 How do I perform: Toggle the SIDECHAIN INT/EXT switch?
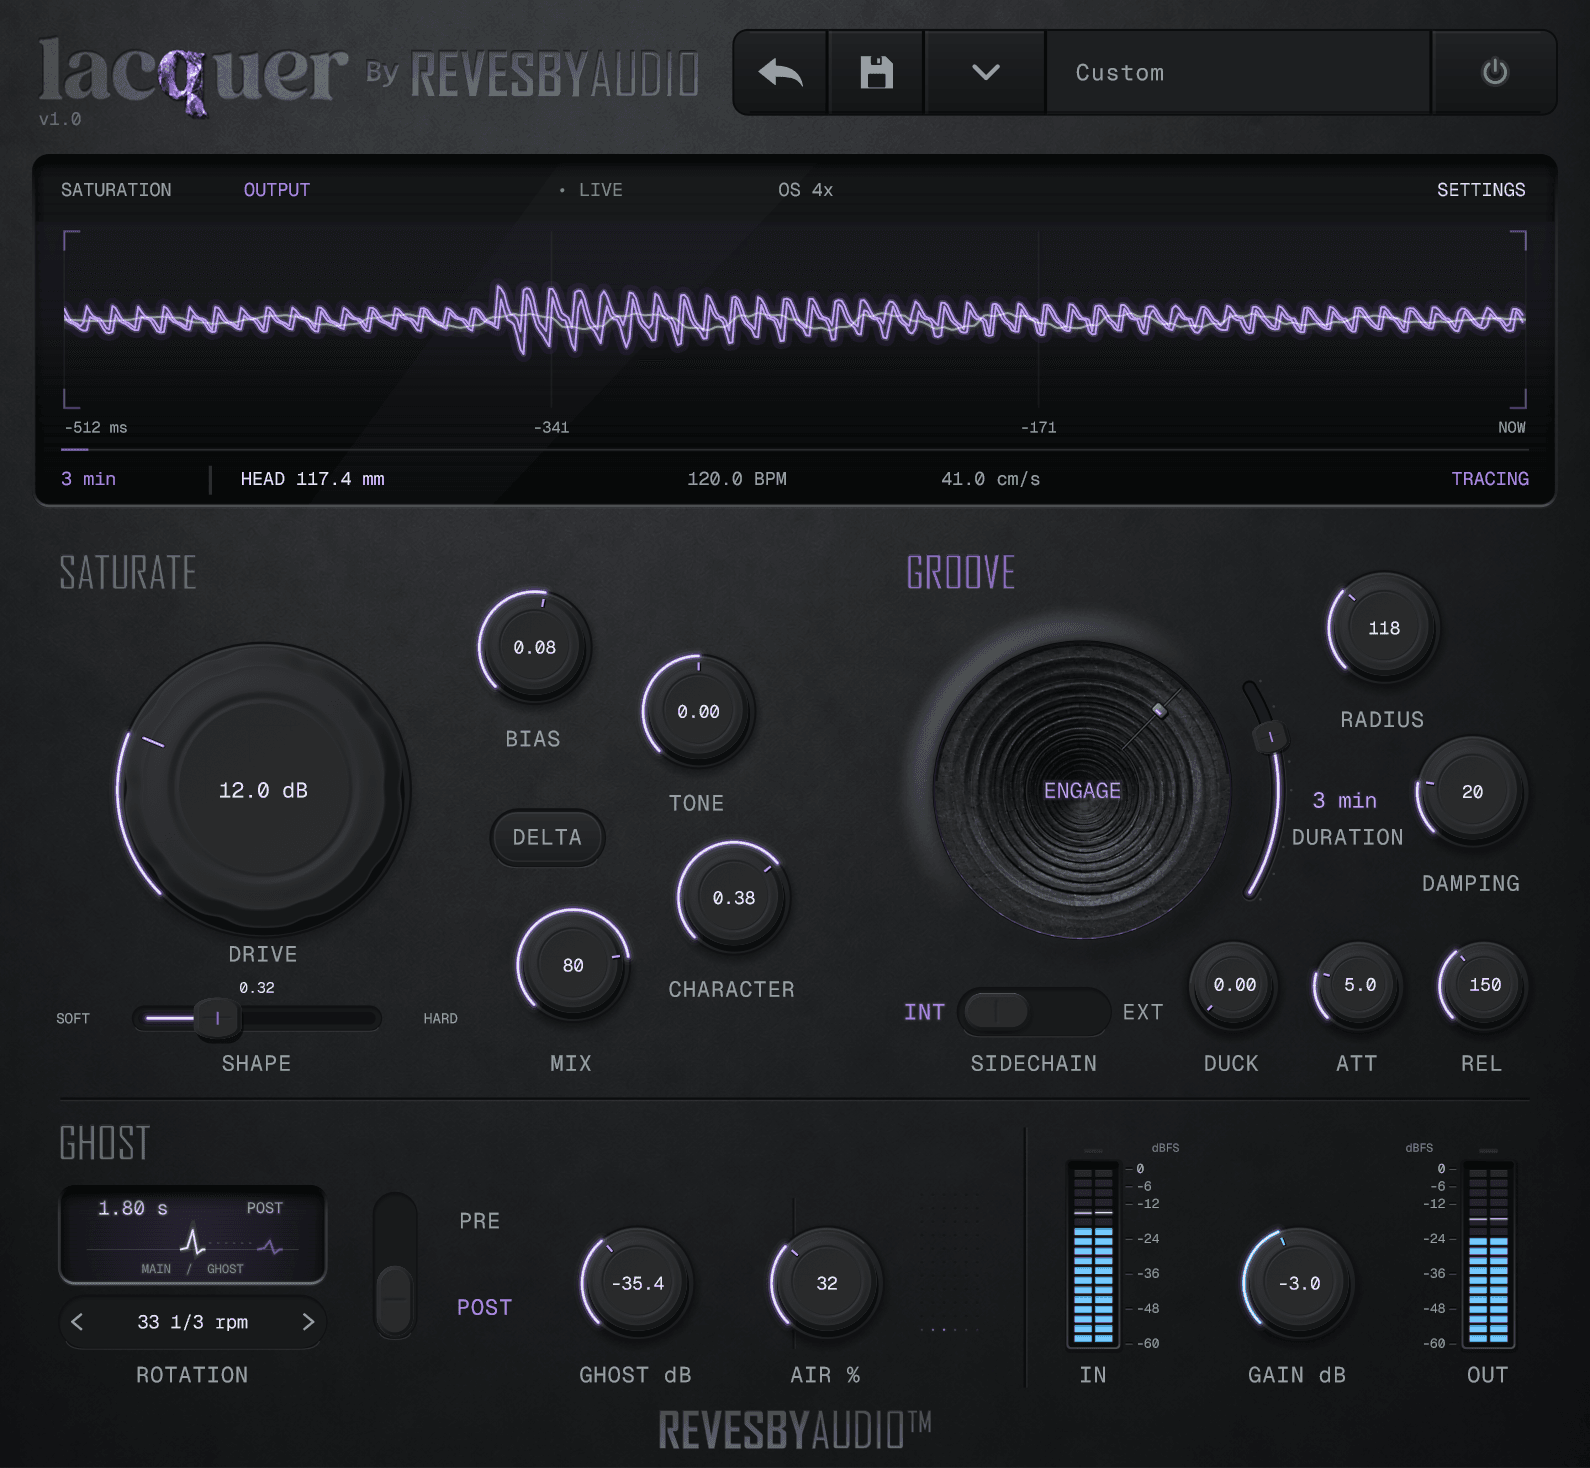[1033, 1012]
